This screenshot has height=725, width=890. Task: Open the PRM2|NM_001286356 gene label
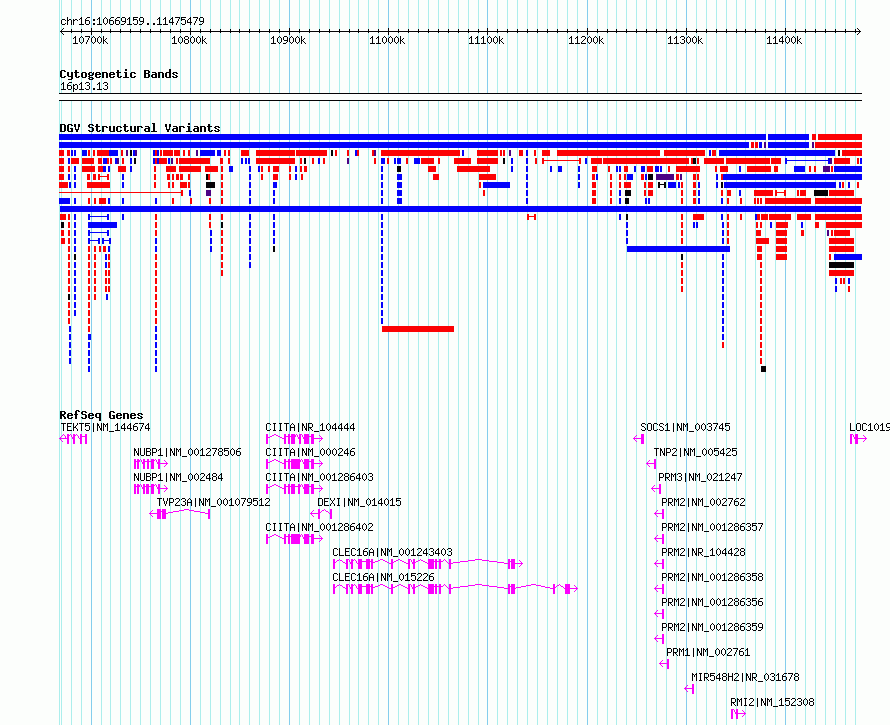(x=712, y=602)
